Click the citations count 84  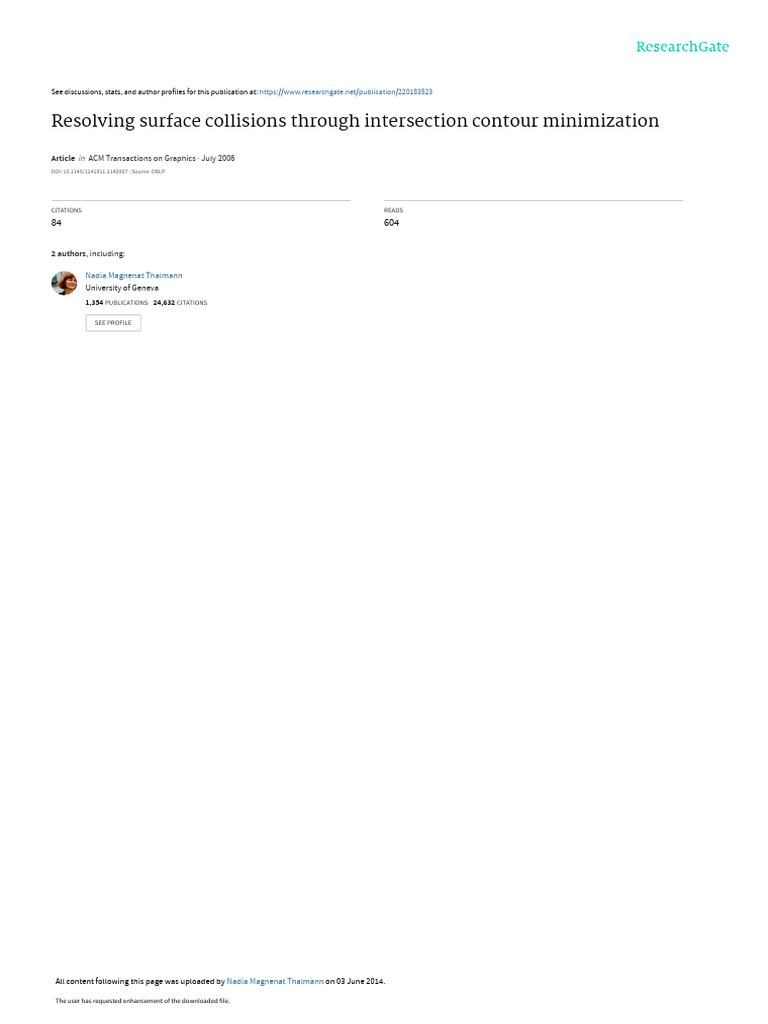click(x=56, y=223)
